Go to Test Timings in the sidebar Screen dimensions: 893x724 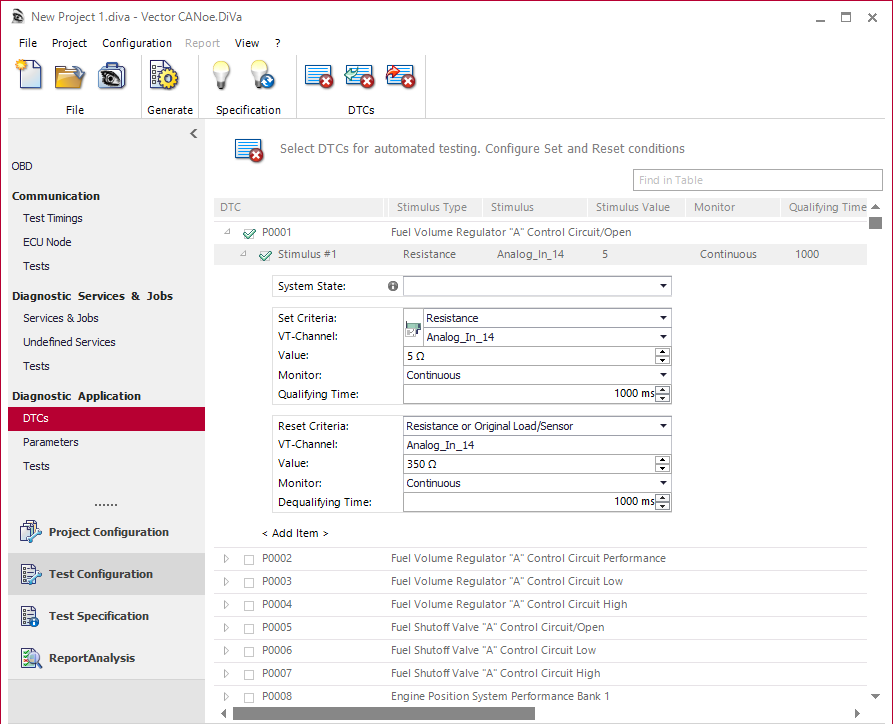[53, 218]
